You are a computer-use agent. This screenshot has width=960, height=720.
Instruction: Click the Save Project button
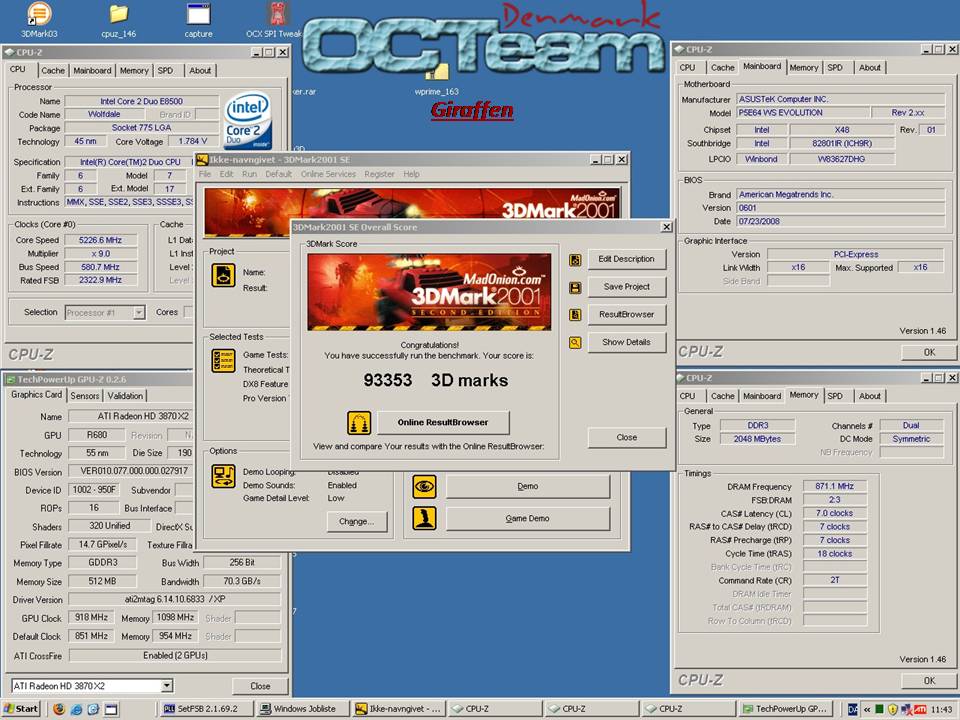click(x=626, y=287)
